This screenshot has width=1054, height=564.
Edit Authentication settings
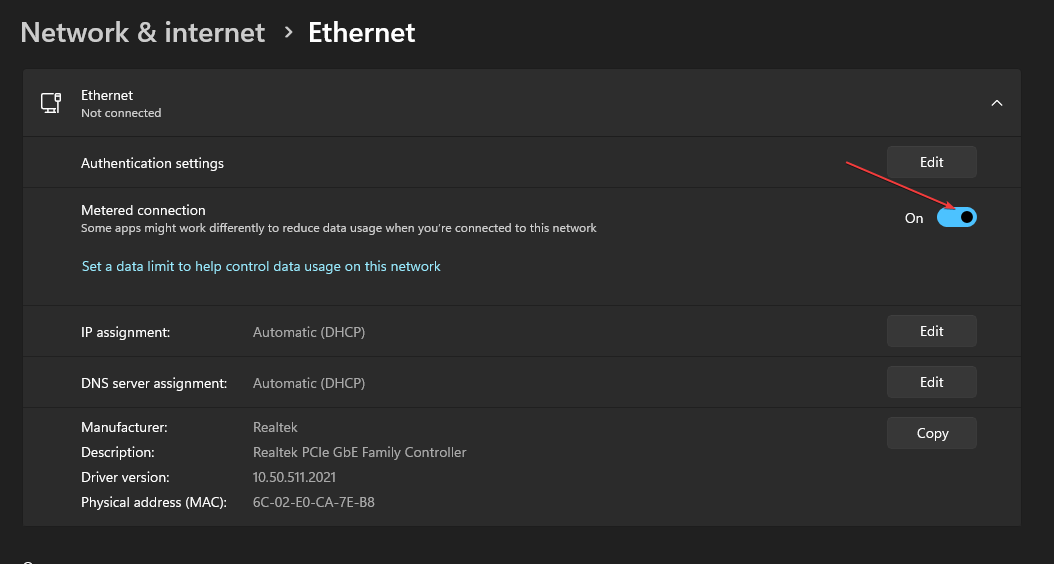(x=931, y=162)
